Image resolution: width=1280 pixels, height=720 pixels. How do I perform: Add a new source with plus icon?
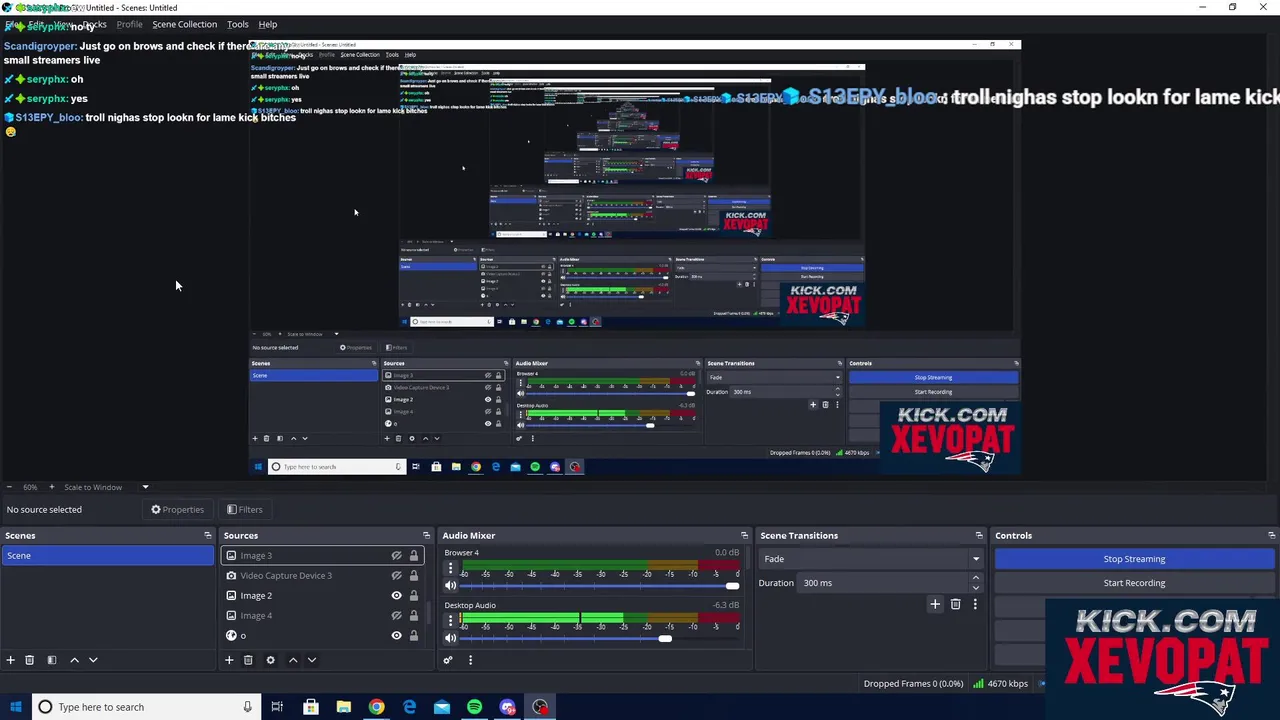click(x=229, y=660)
